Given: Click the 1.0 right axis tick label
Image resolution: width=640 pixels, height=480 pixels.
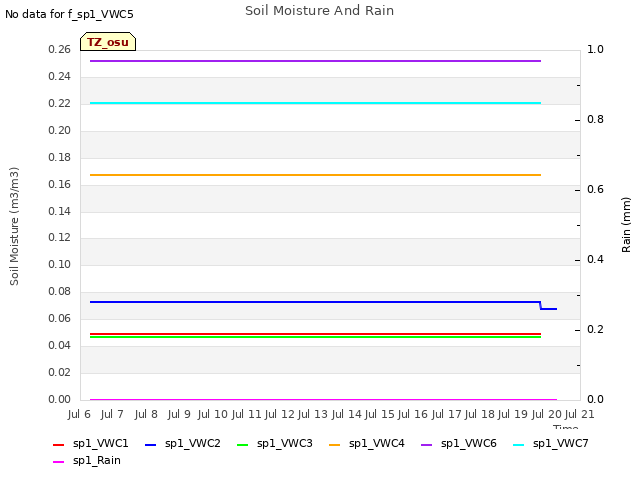Looking at the screenshot, I should 596,49.
